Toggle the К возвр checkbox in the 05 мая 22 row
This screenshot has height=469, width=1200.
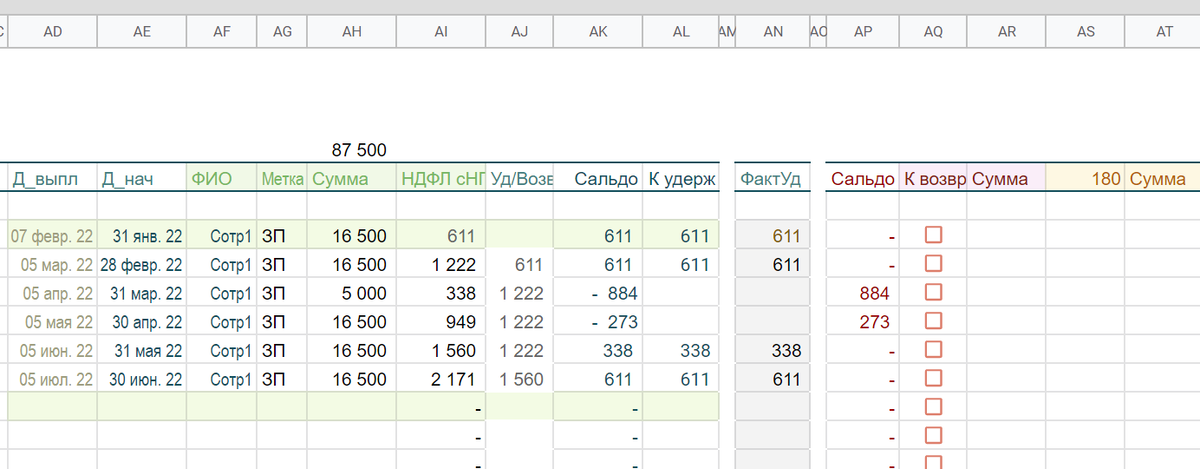[933, 322]
